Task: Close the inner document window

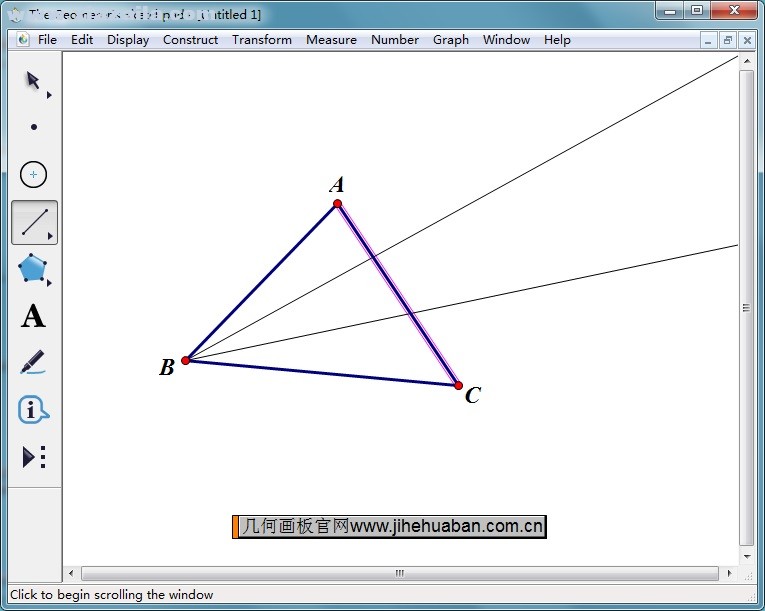Action: pos(747,41)
